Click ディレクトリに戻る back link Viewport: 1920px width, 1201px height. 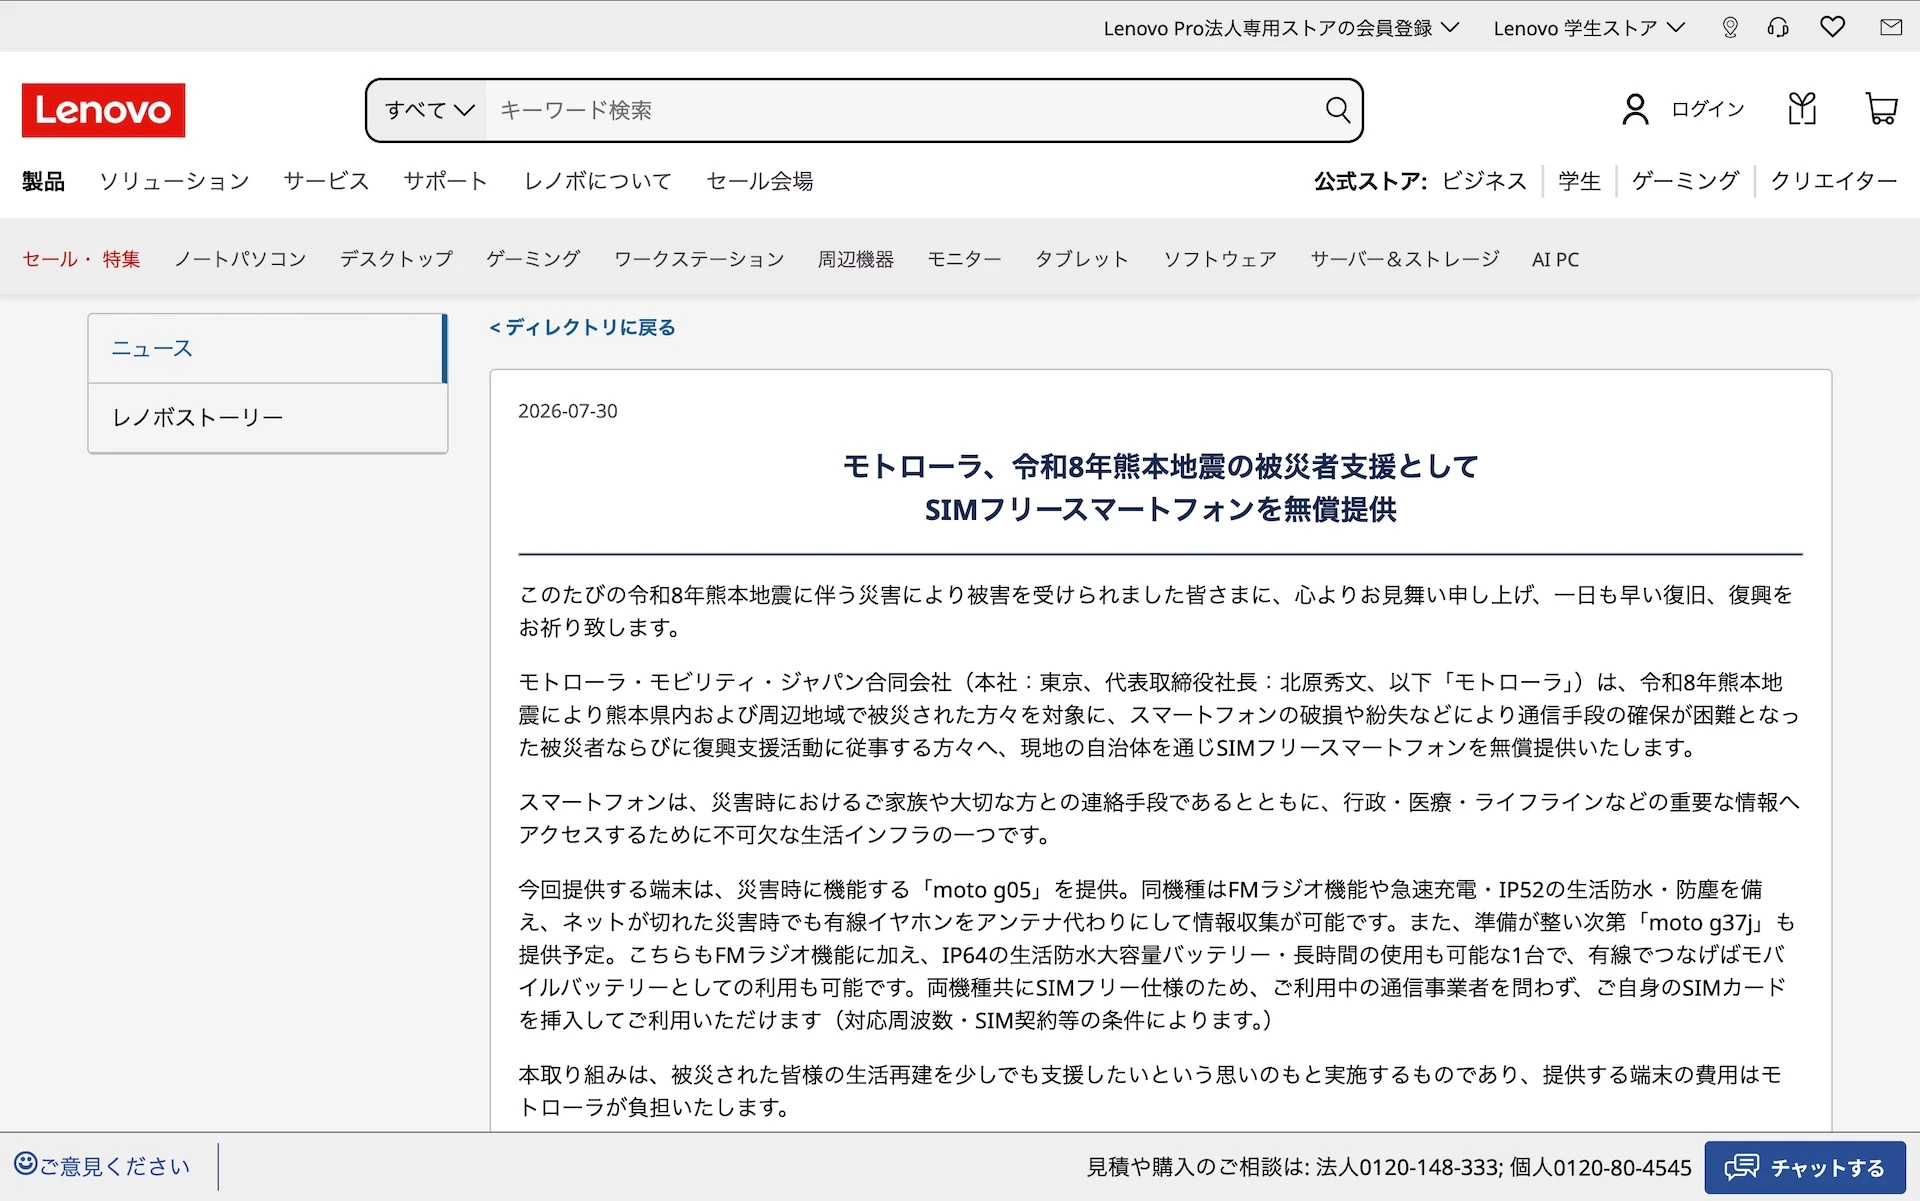pos(582,327)
